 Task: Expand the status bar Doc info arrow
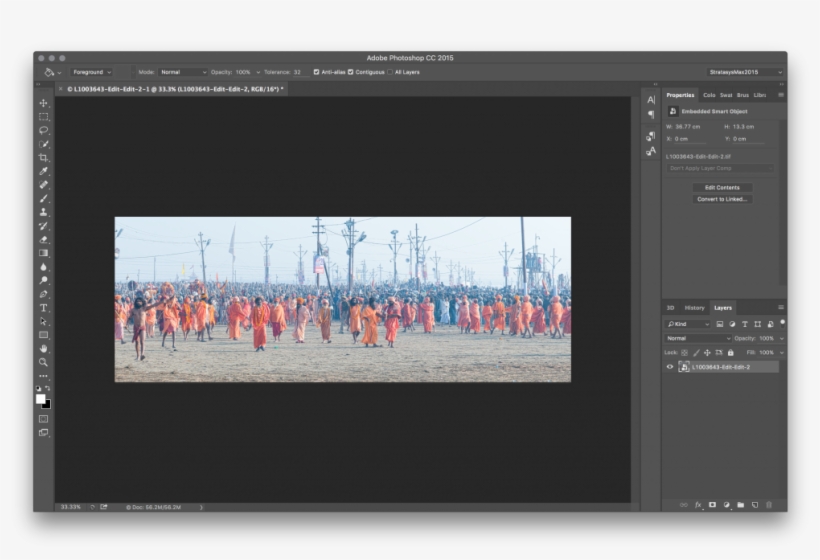click(x=201, y=507)
